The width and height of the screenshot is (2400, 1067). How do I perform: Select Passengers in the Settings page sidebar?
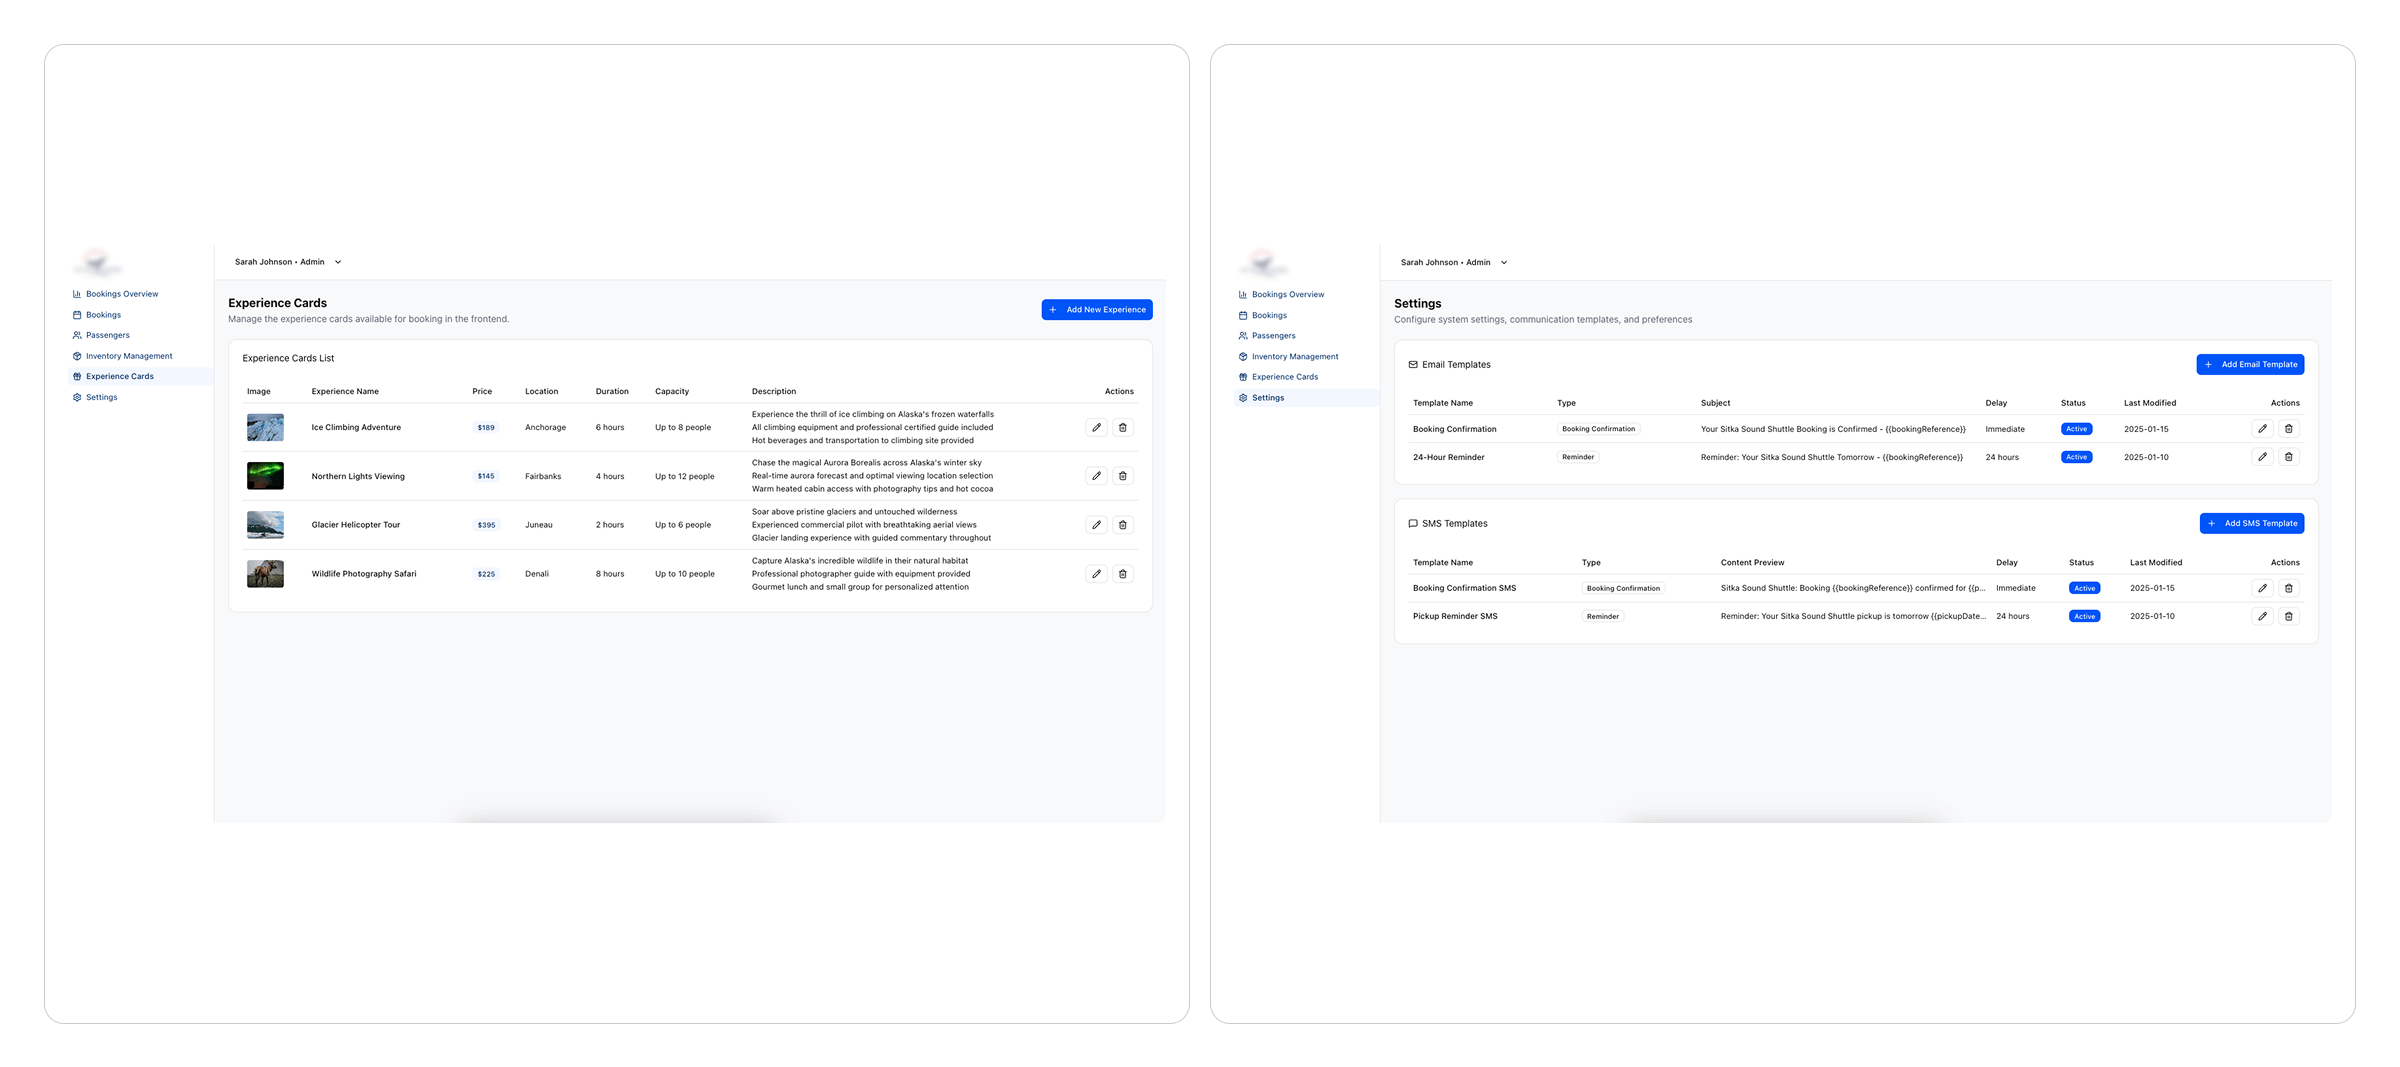[1273, 336]
